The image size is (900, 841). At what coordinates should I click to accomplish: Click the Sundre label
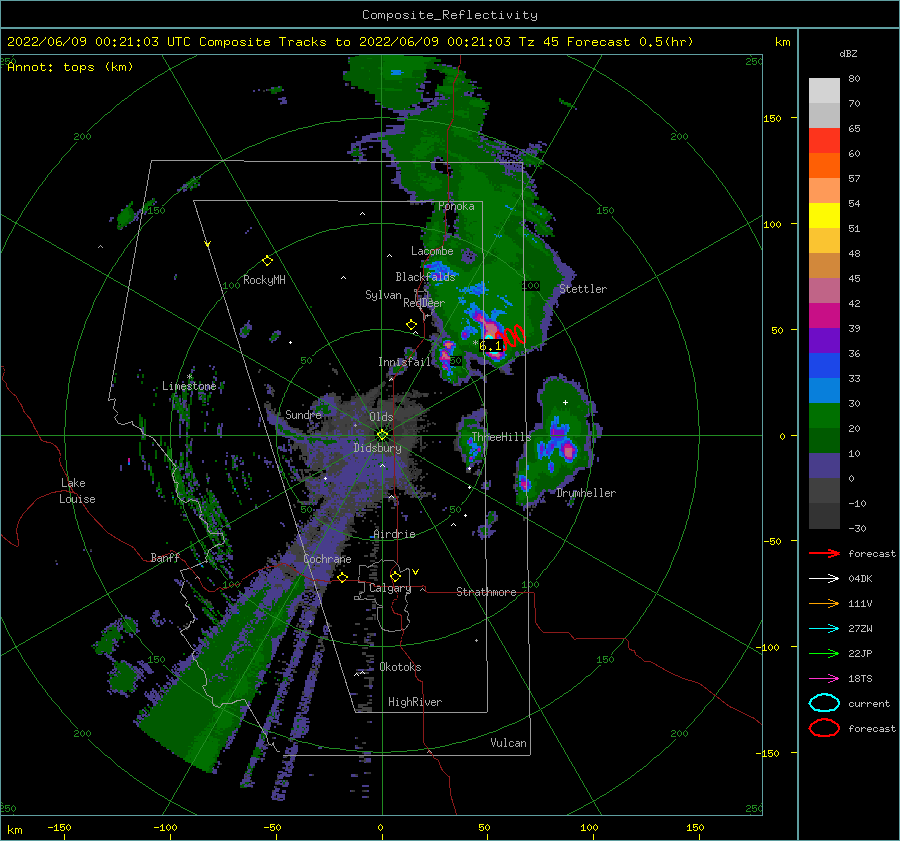coord(303,414)
